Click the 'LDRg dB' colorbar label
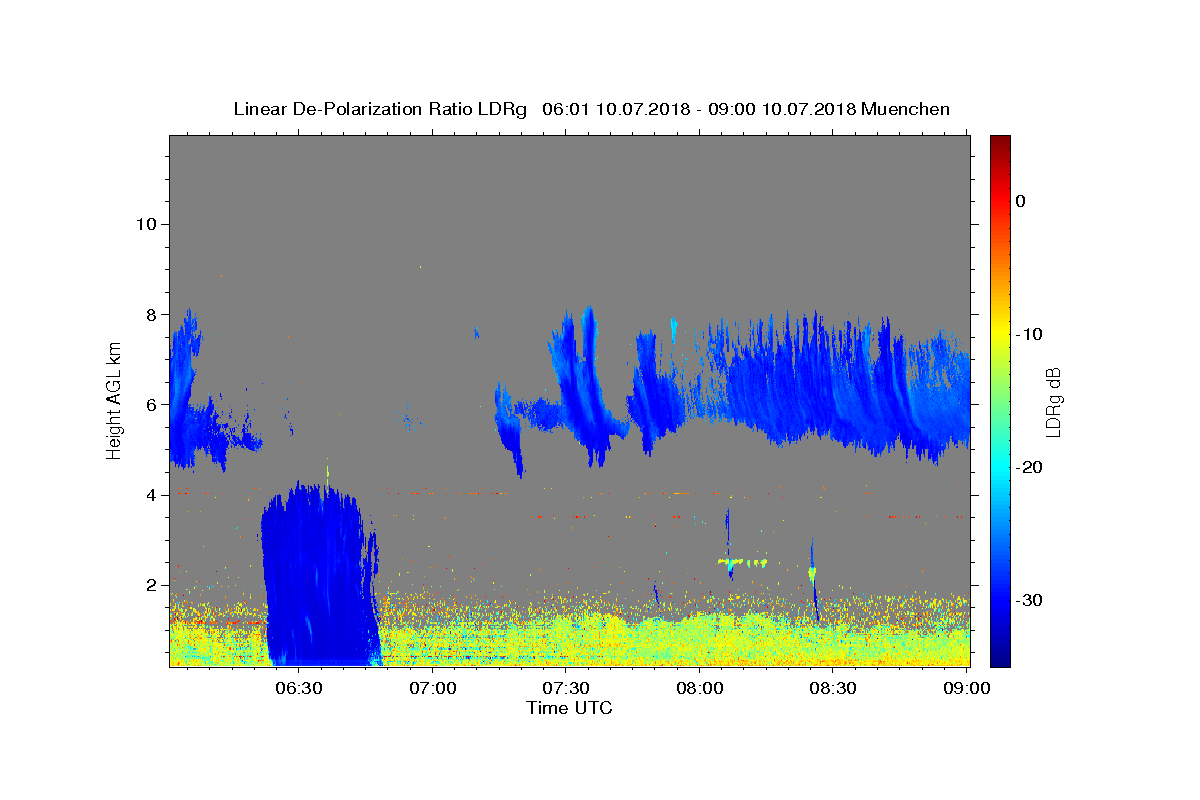This screenshot has width=1200, height=800. (1052, 400)
